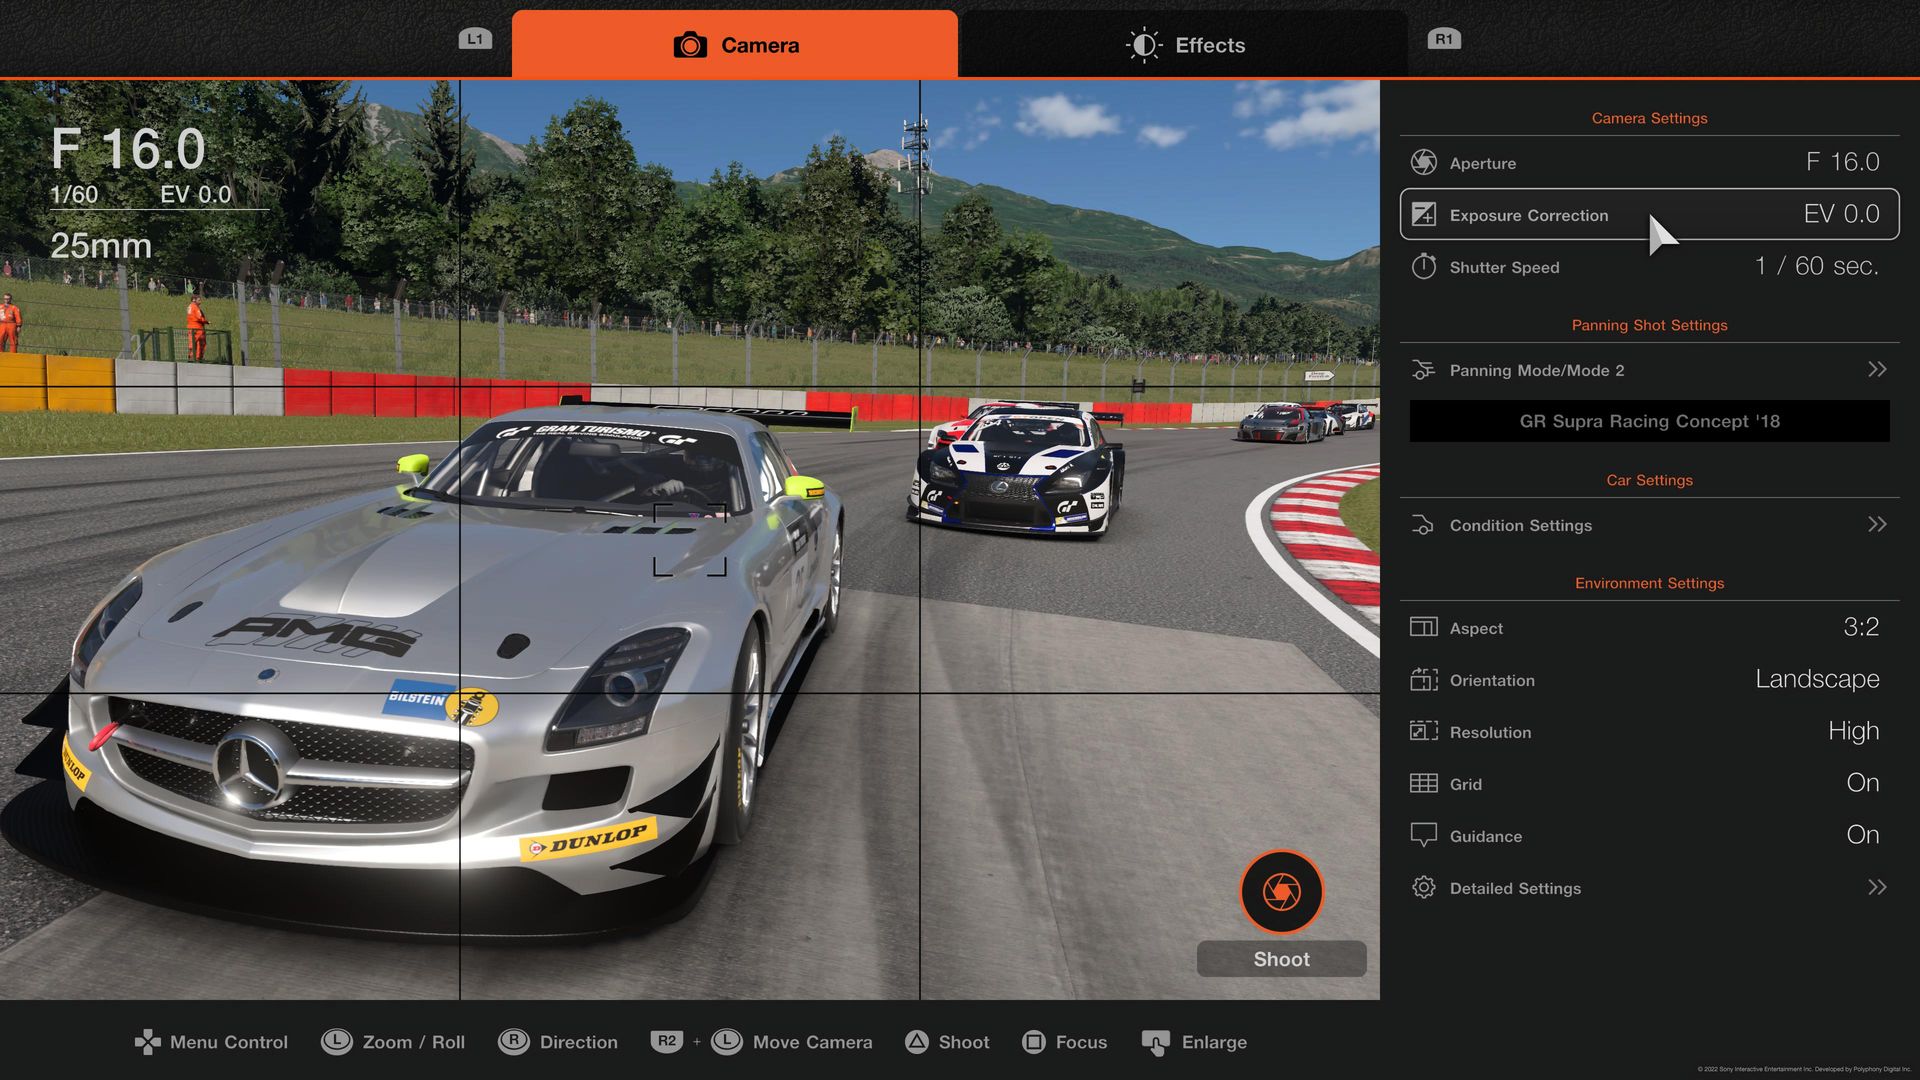
Task: Expand Panning Mode/Mode 2 chevron
Action: click(1877, 369)
